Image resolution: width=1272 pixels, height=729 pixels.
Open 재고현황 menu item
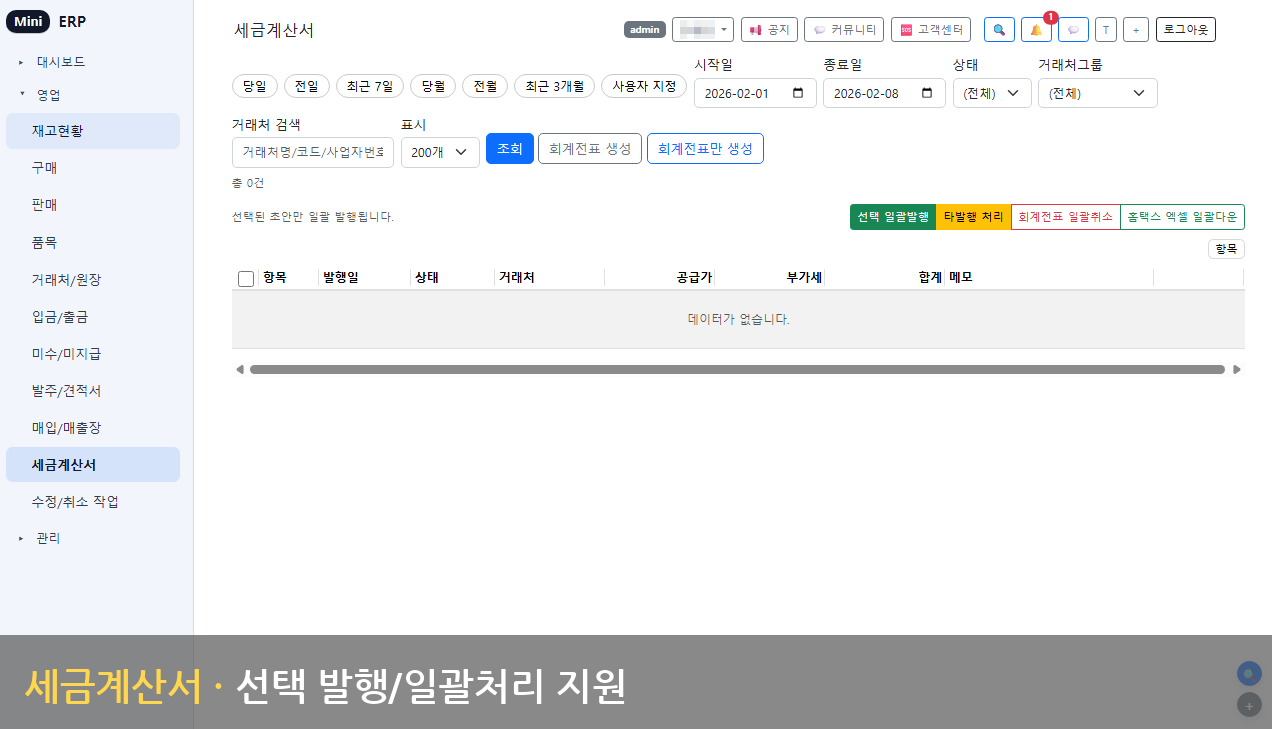coord(93,131)
